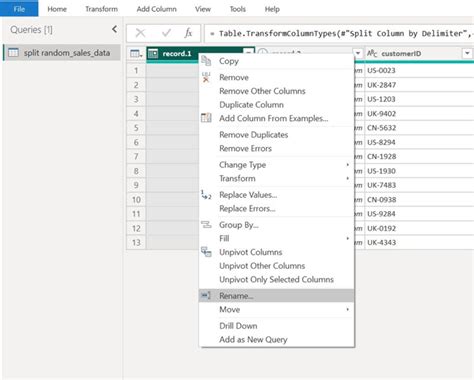Choose Replace Errors

point(276,208)
